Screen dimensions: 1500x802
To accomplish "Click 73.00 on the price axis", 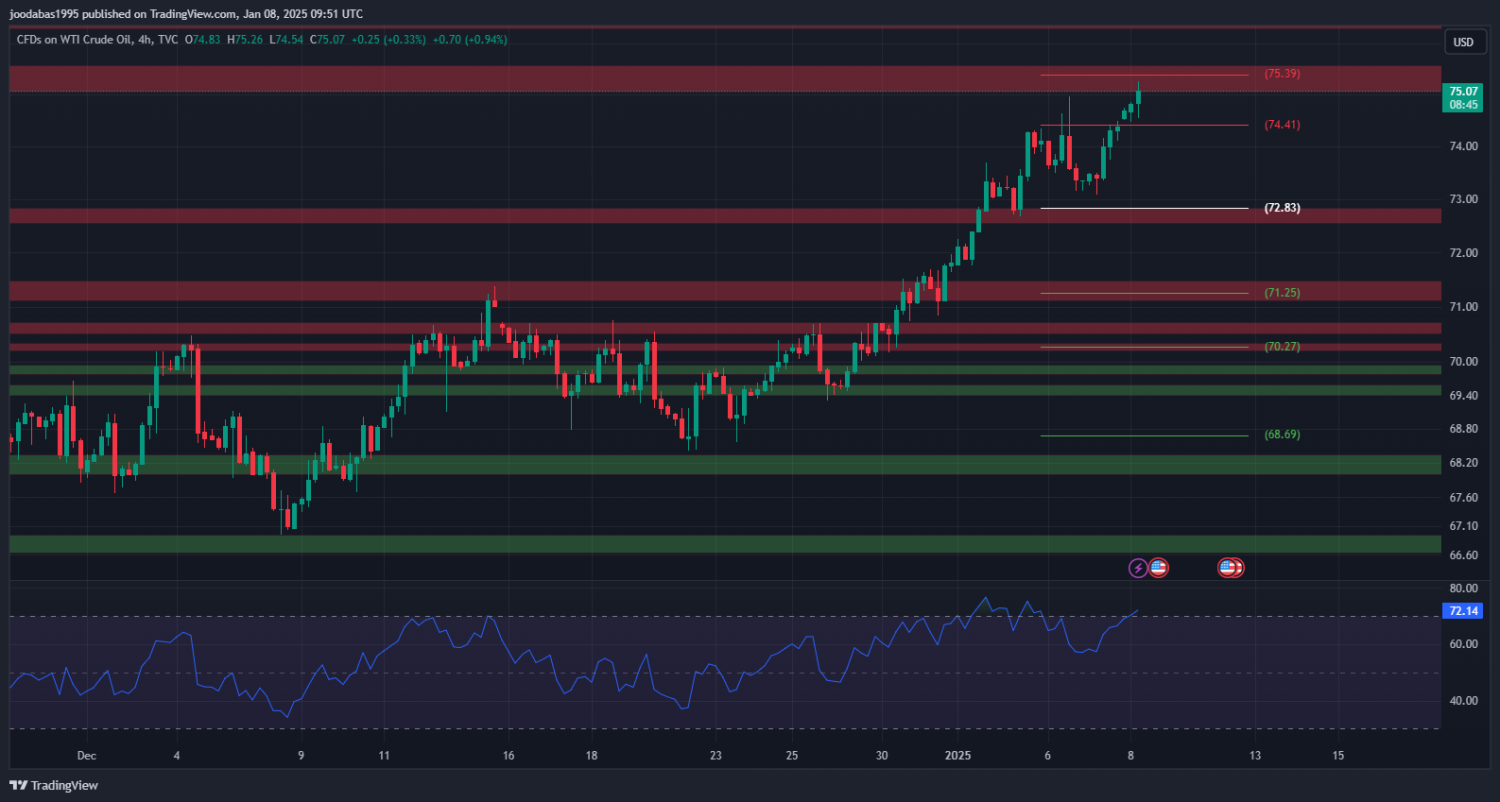I will pos(1463,199).
